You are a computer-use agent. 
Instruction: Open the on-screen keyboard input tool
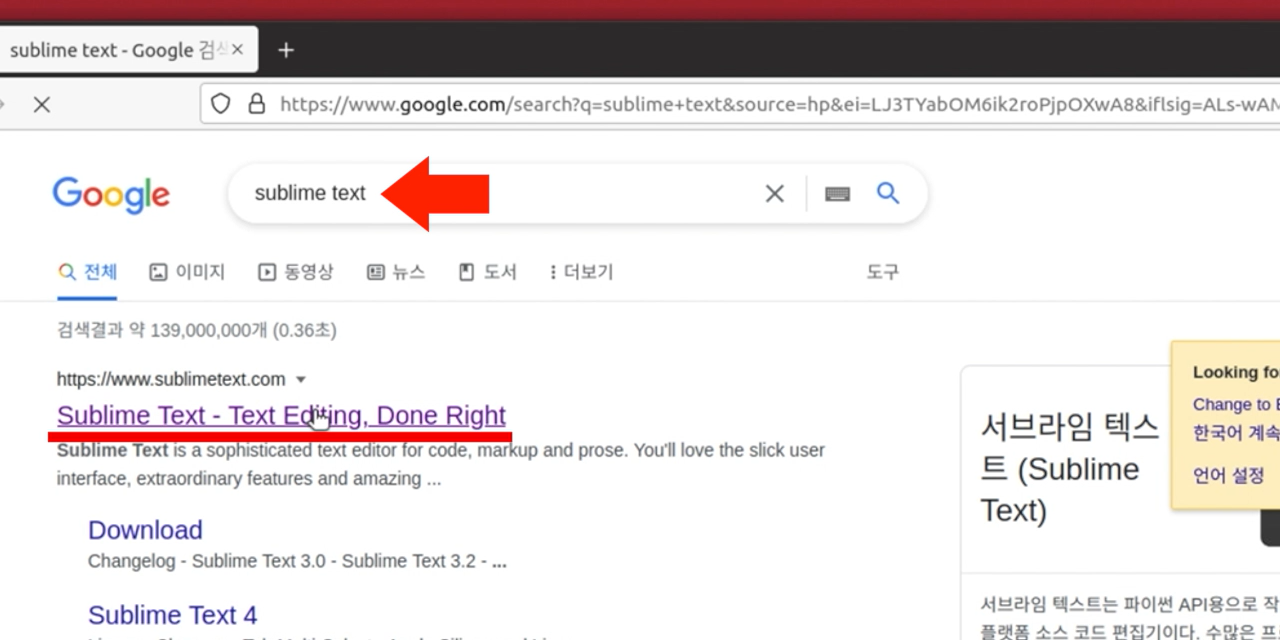tap(838, 194)
